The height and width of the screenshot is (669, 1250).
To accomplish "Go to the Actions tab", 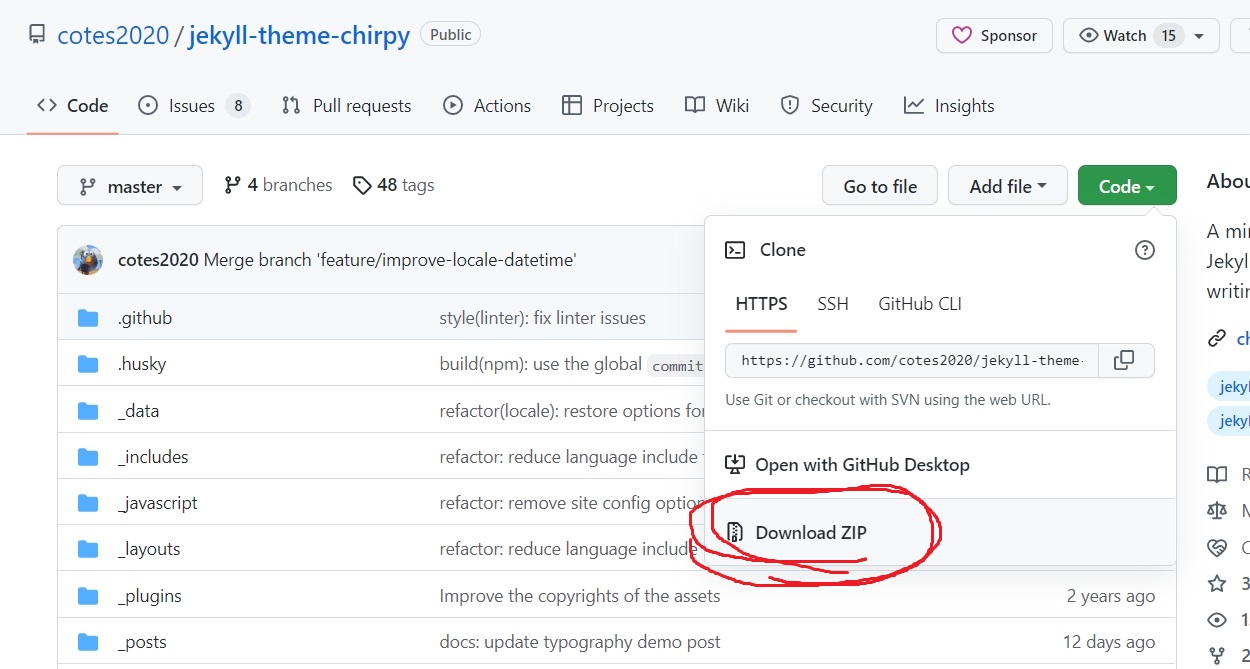I will click(487, 105).
